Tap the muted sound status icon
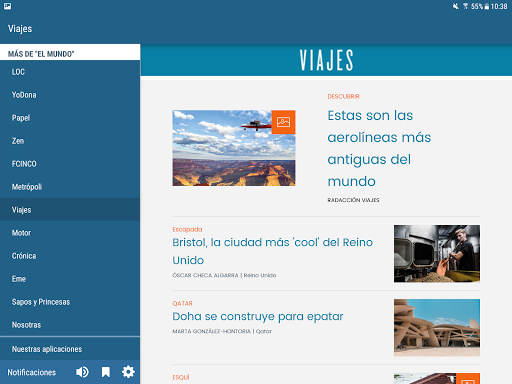The width and height of the screenshot is (512, 384). (x=455, y=6)
